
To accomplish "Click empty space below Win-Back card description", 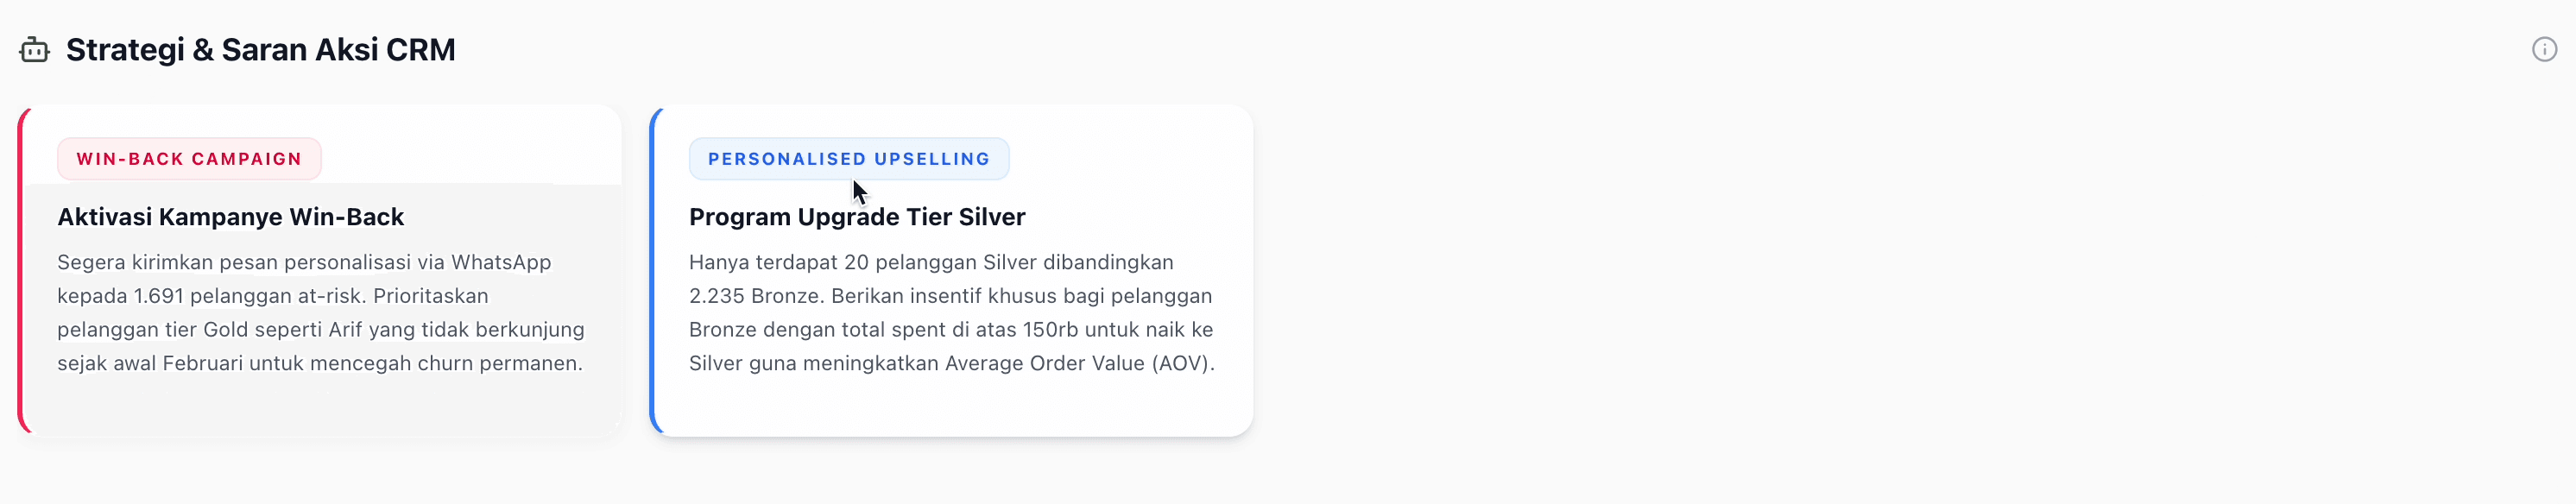I will click(320, 405).
